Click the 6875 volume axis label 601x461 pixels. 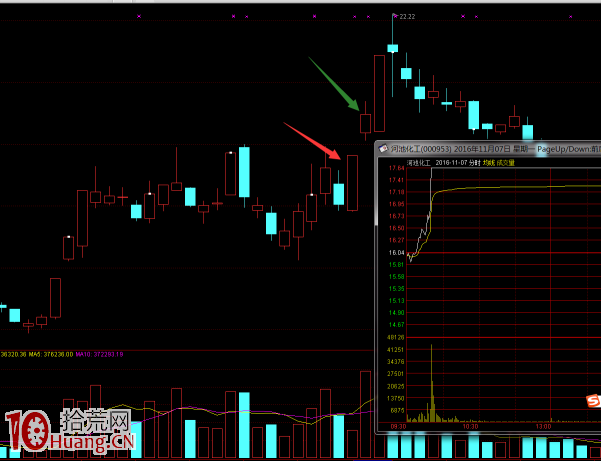click(x=397, y=410)
